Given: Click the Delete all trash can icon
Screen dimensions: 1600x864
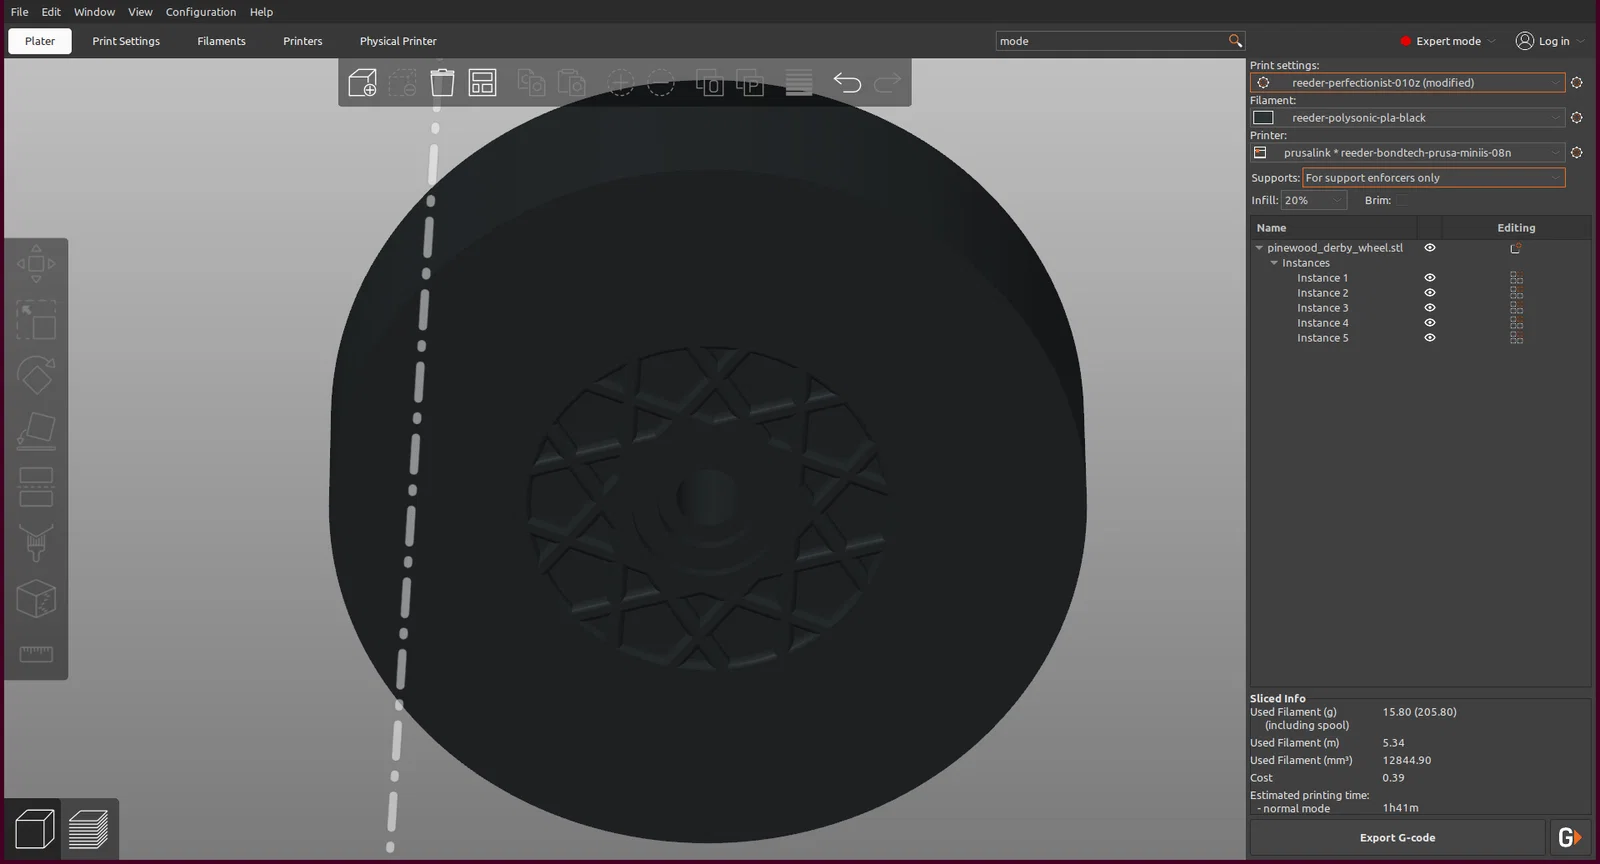Looking at the screenshot, I should click(442, 82).
